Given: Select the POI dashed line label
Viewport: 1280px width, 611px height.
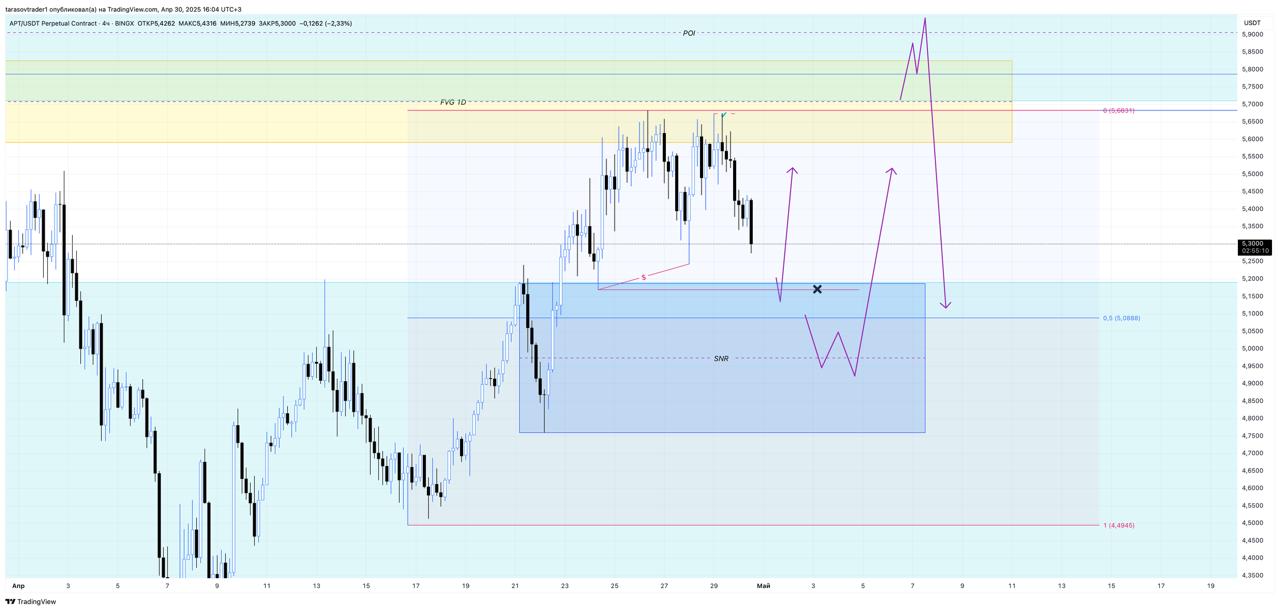Looking at the screenshot, I should coord(689,33).
